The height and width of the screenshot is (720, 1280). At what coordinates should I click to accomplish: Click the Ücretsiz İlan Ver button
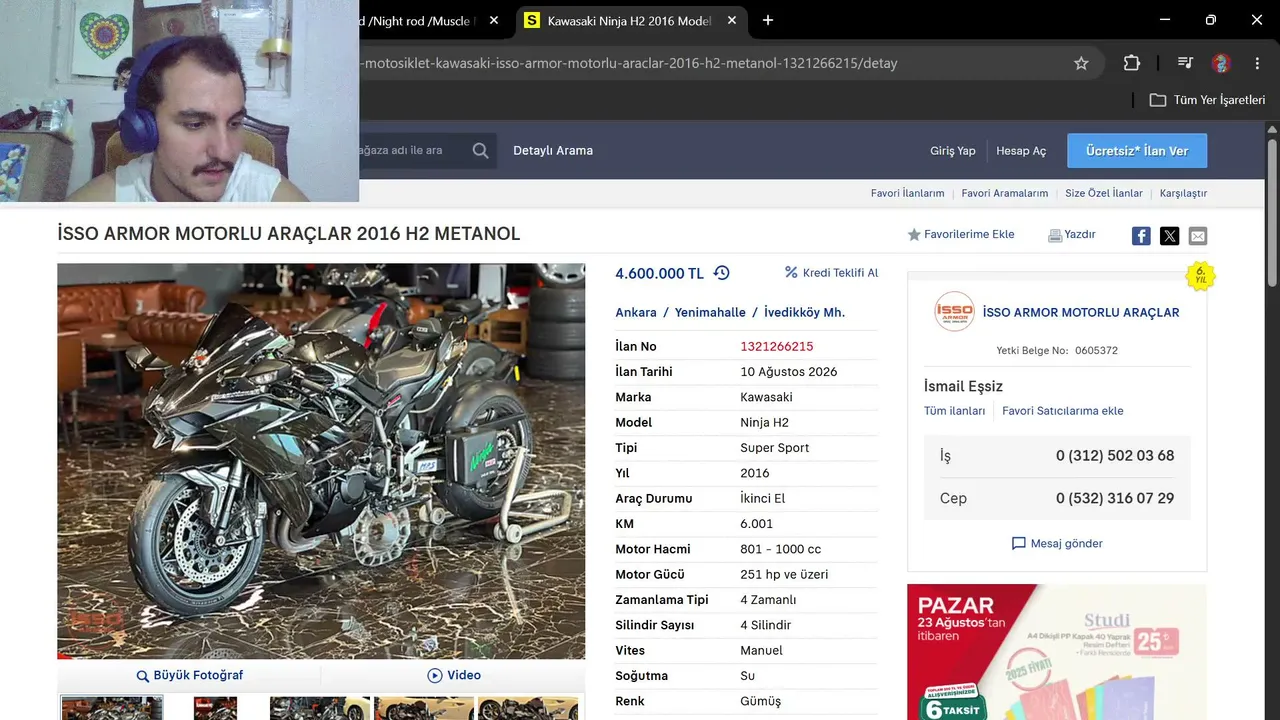1137,151
